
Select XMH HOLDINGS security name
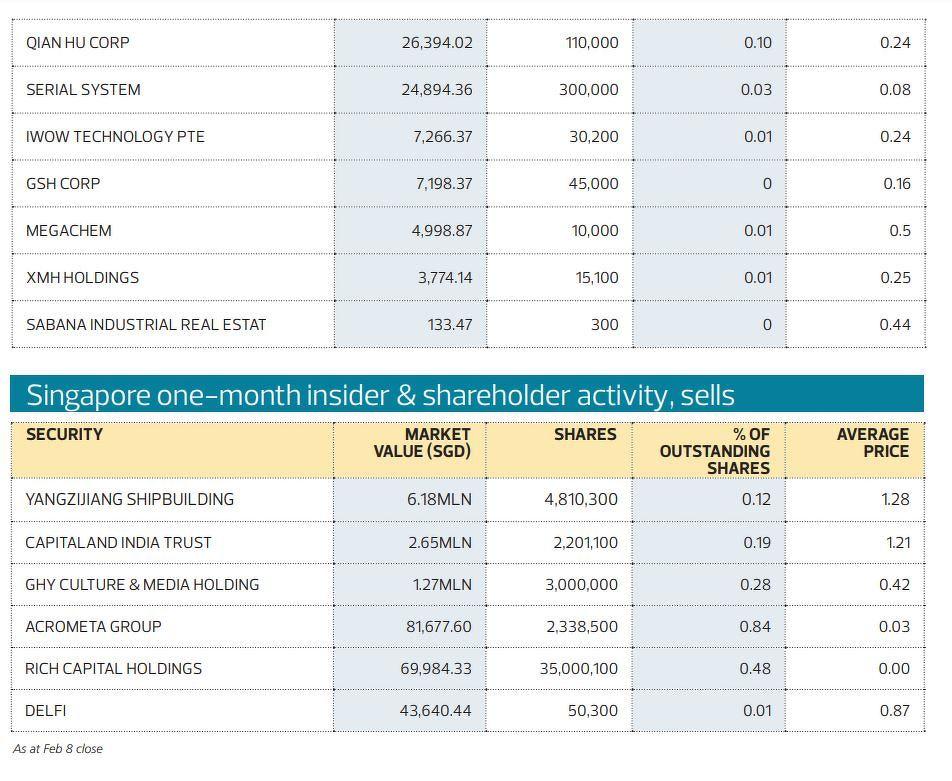82,278
